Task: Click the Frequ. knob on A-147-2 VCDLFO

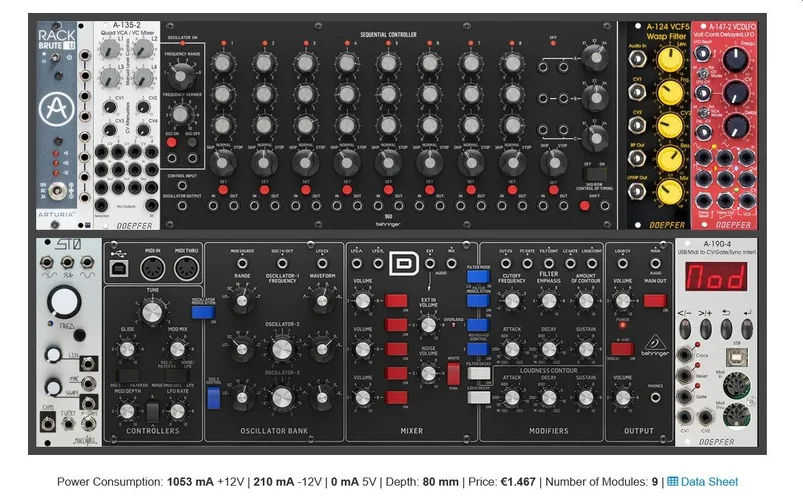Action: click(x=736, y=59)
